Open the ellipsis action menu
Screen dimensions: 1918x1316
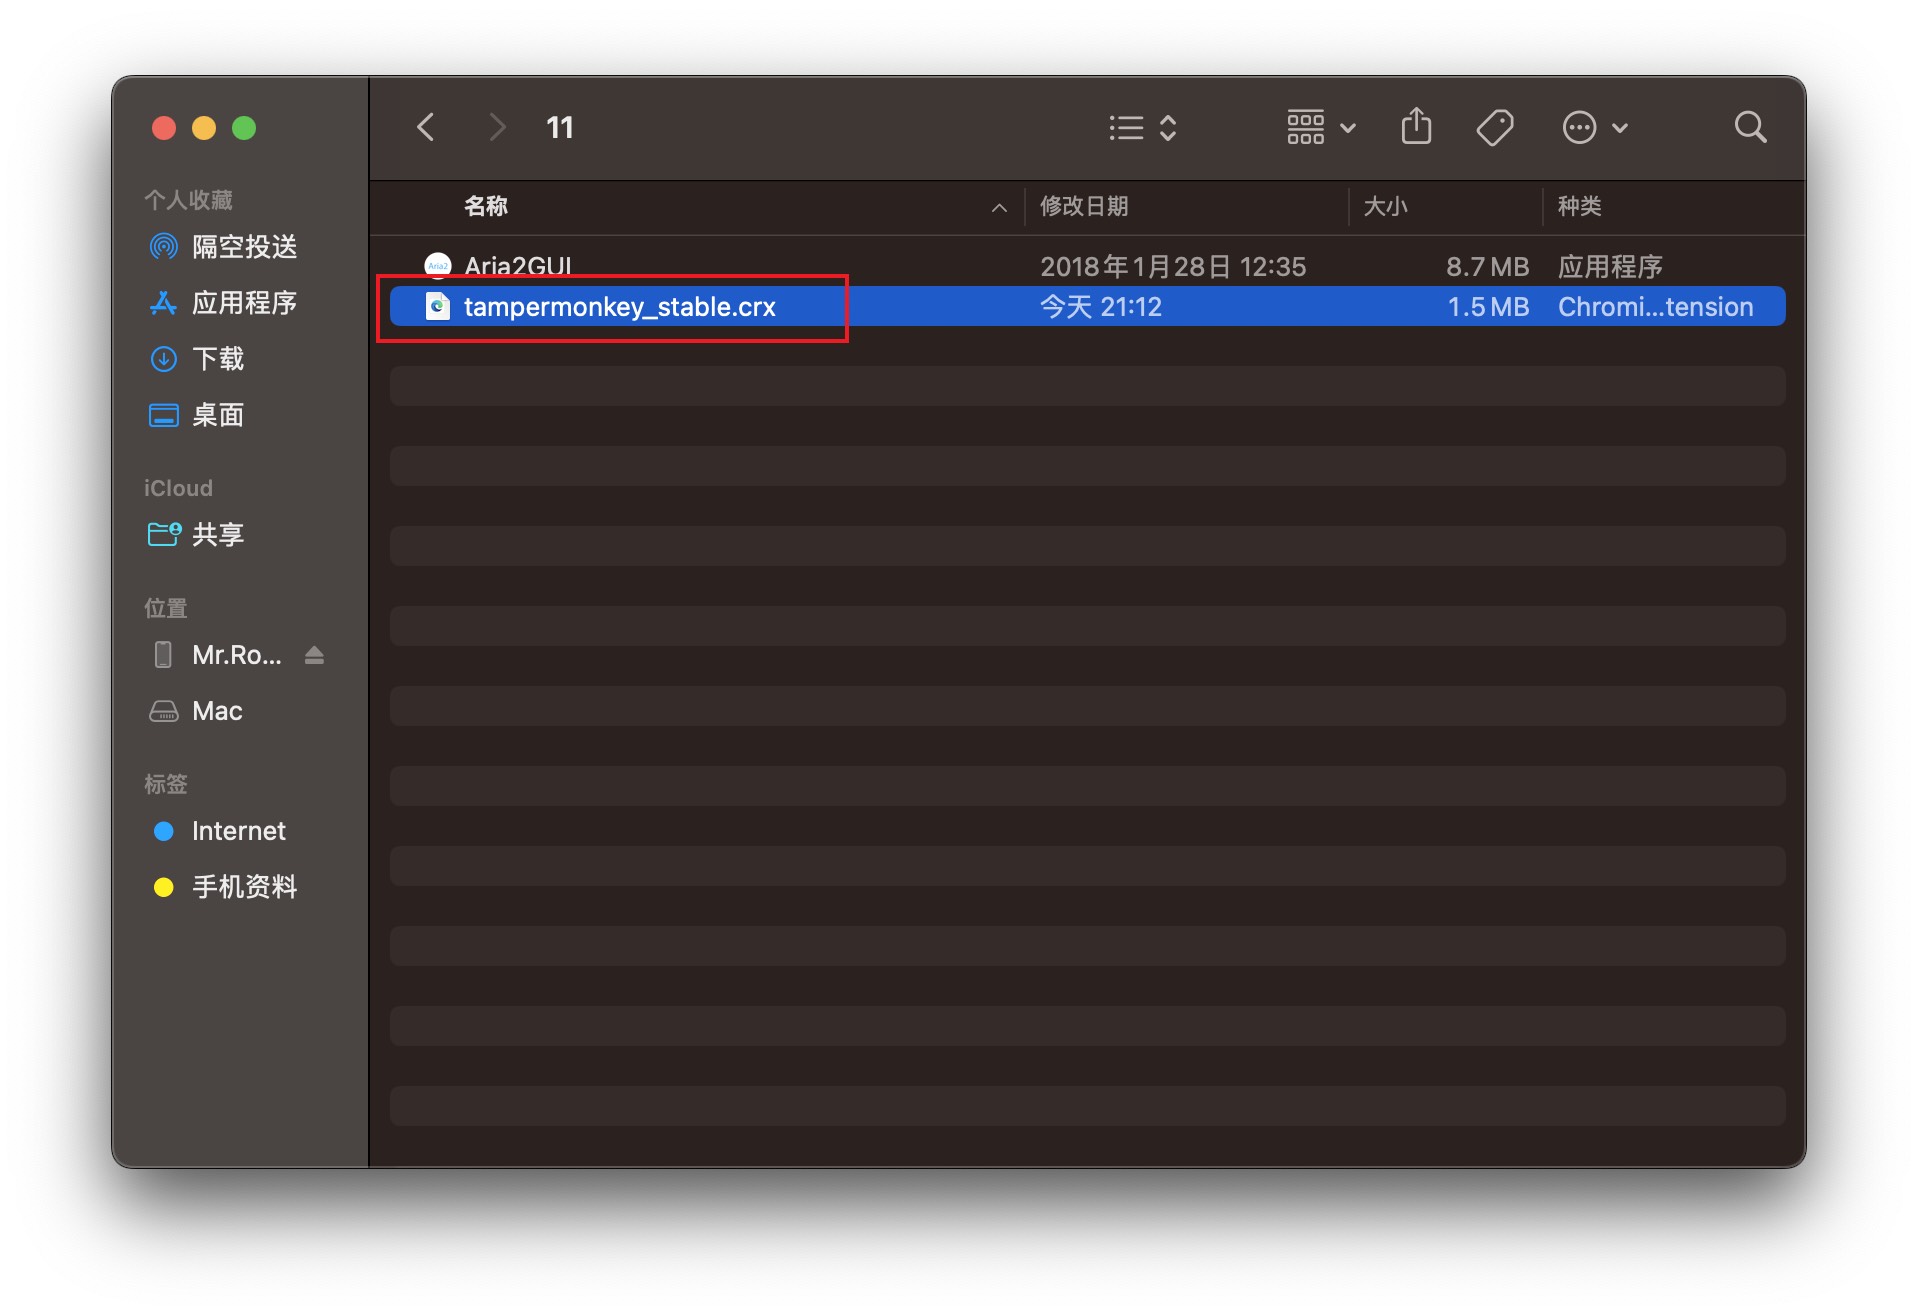(x=1595, y=127)
